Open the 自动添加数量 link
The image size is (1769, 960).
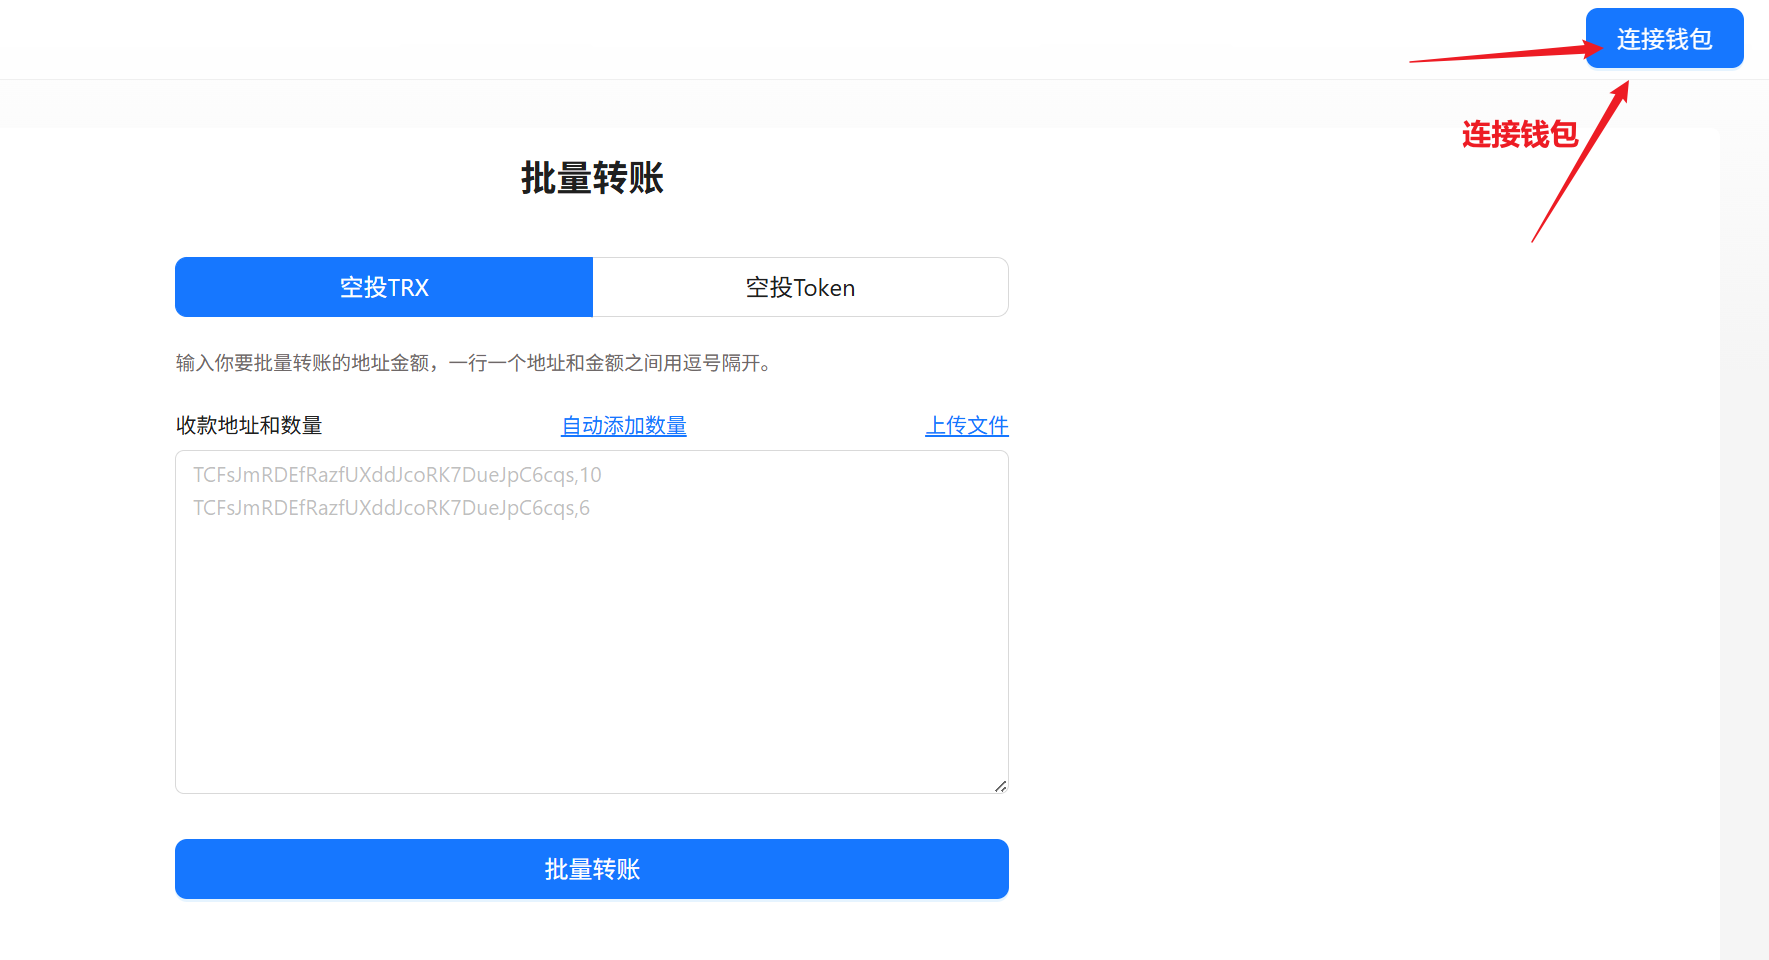623,426
